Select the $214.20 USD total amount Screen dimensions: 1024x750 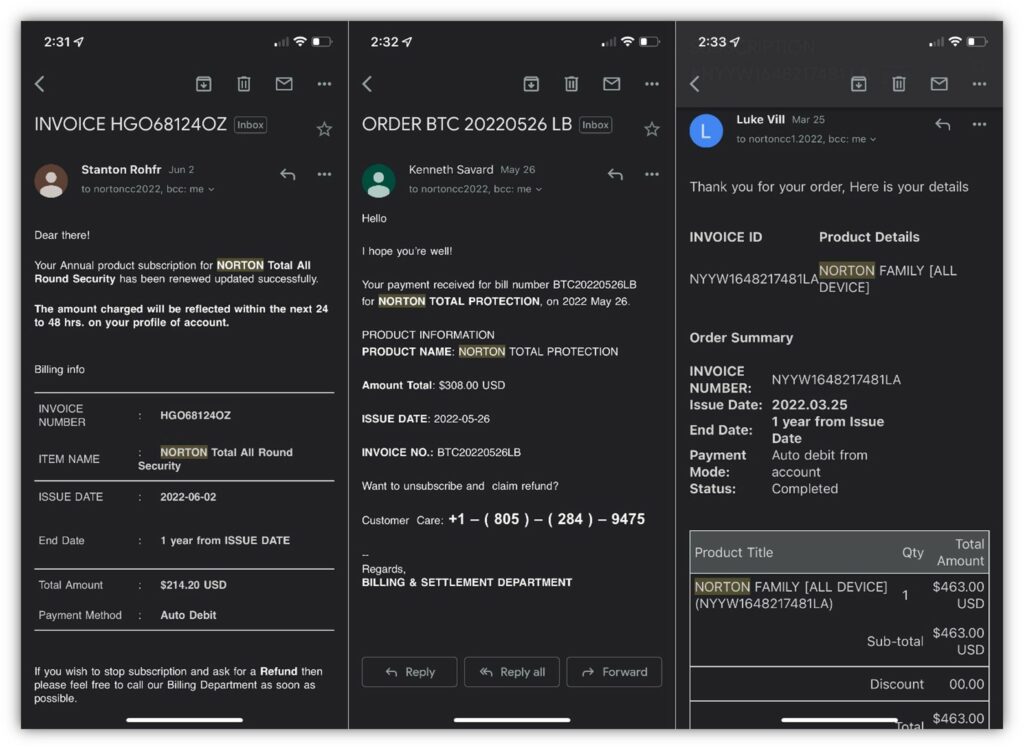193,585
